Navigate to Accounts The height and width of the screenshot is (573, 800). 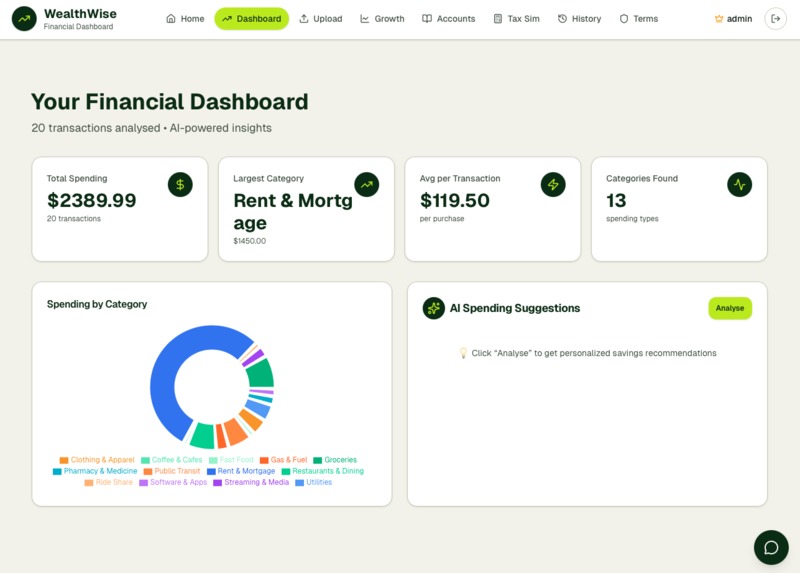(448, 19)
